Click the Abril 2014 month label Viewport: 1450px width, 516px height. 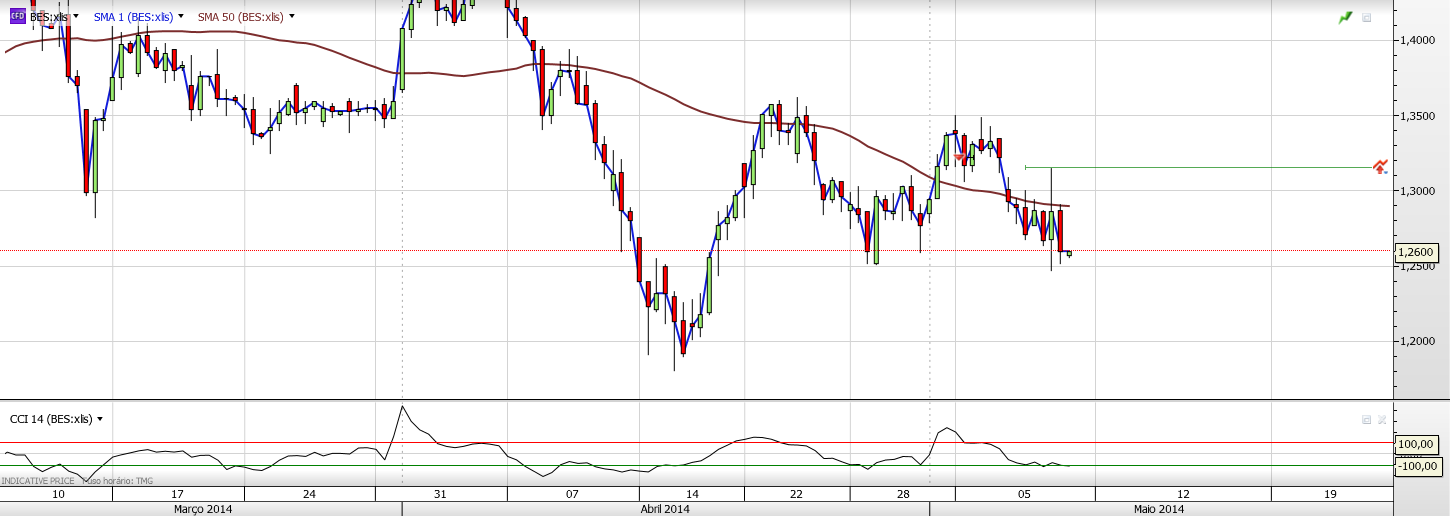pos(665,509)
